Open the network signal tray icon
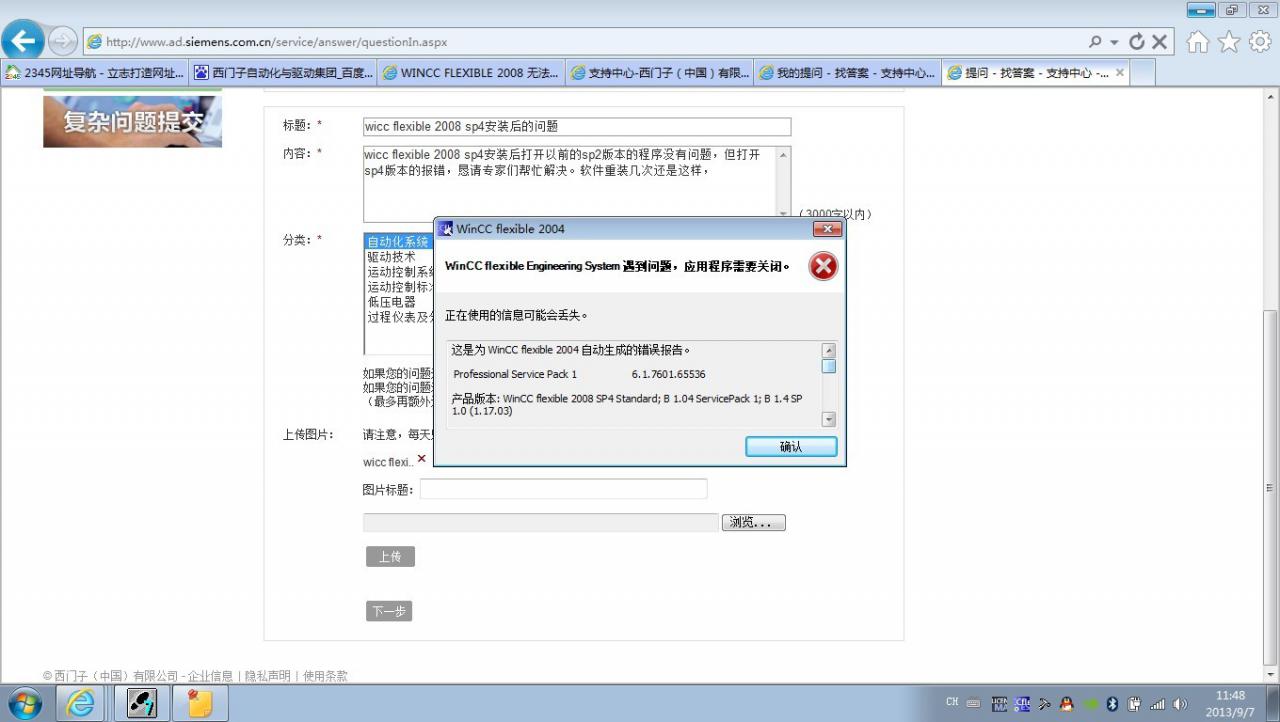Viewport: 1280px width, 722px height. tap(1158, 704)
